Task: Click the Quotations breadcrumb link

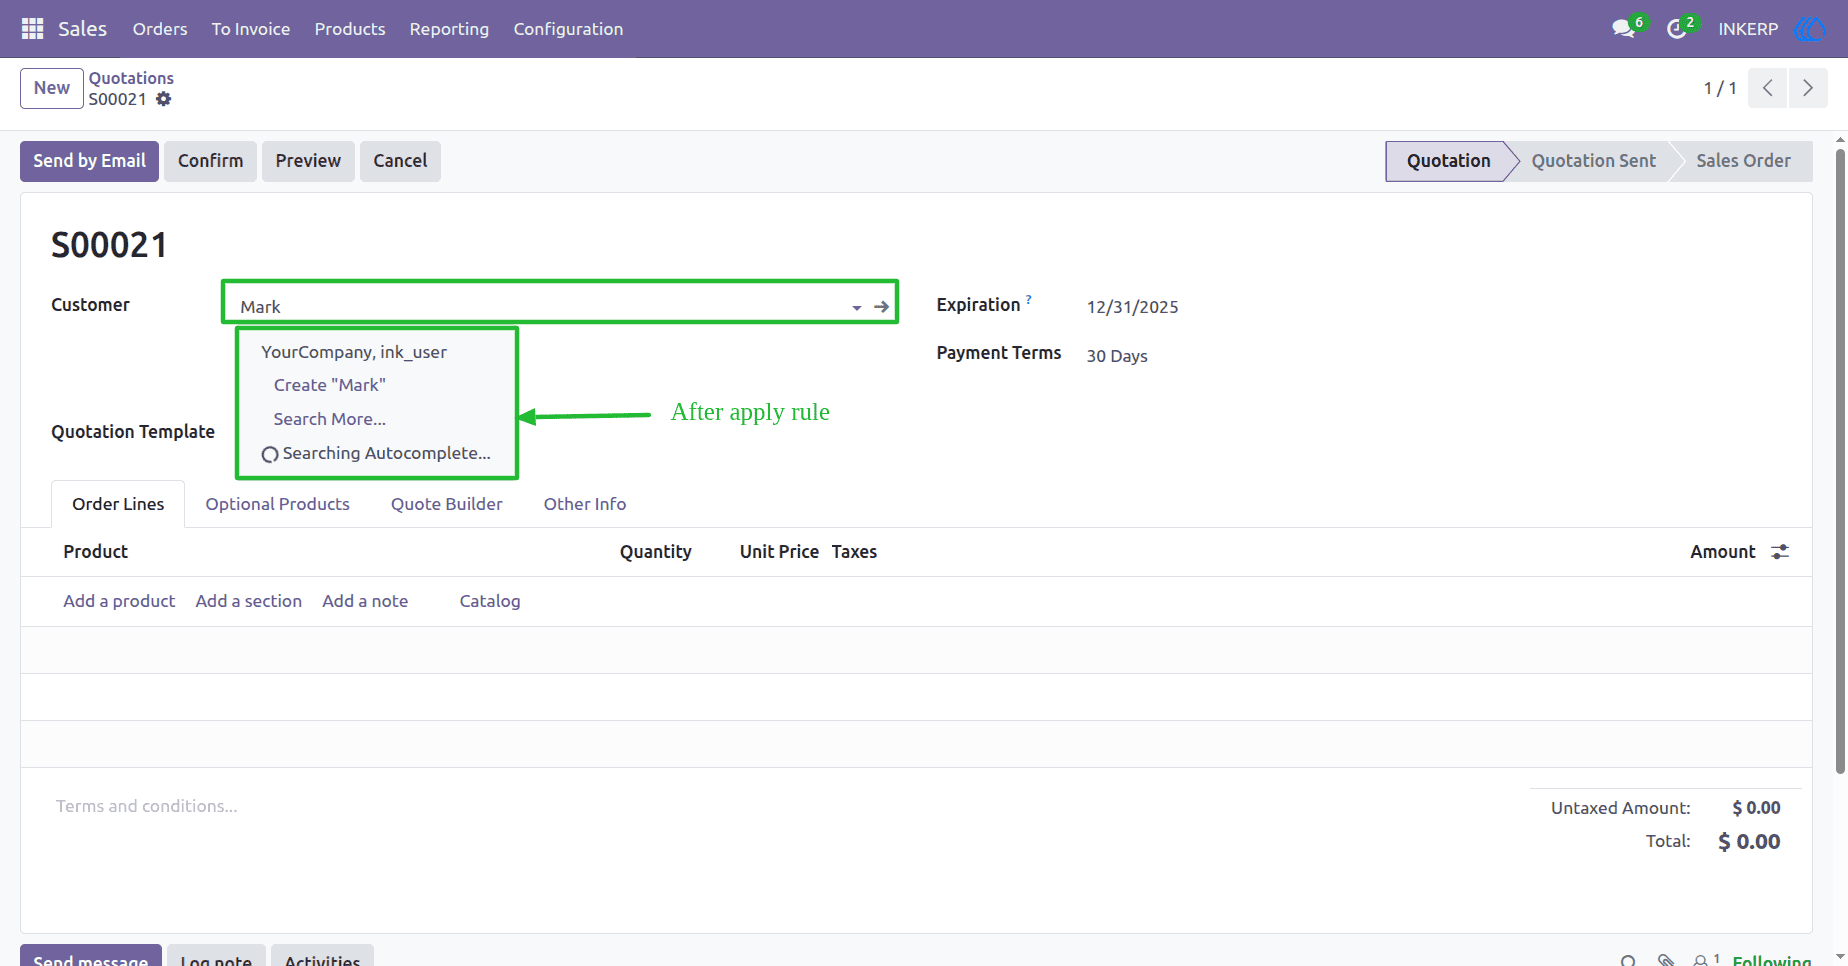Action: [x=131, y=78]
